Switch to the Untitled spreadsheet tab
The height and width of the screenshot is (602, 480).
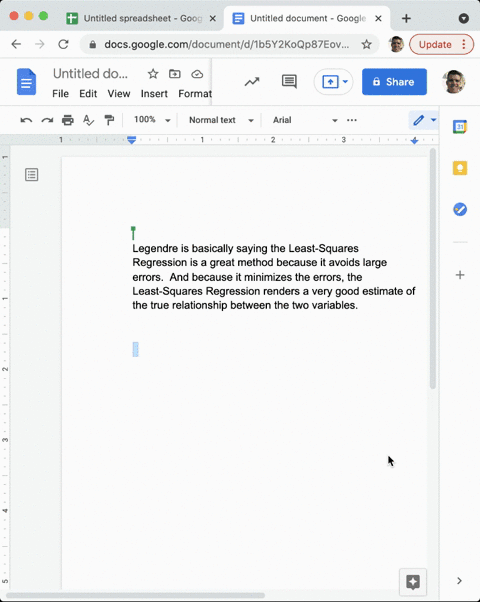[x=141, y=18]
